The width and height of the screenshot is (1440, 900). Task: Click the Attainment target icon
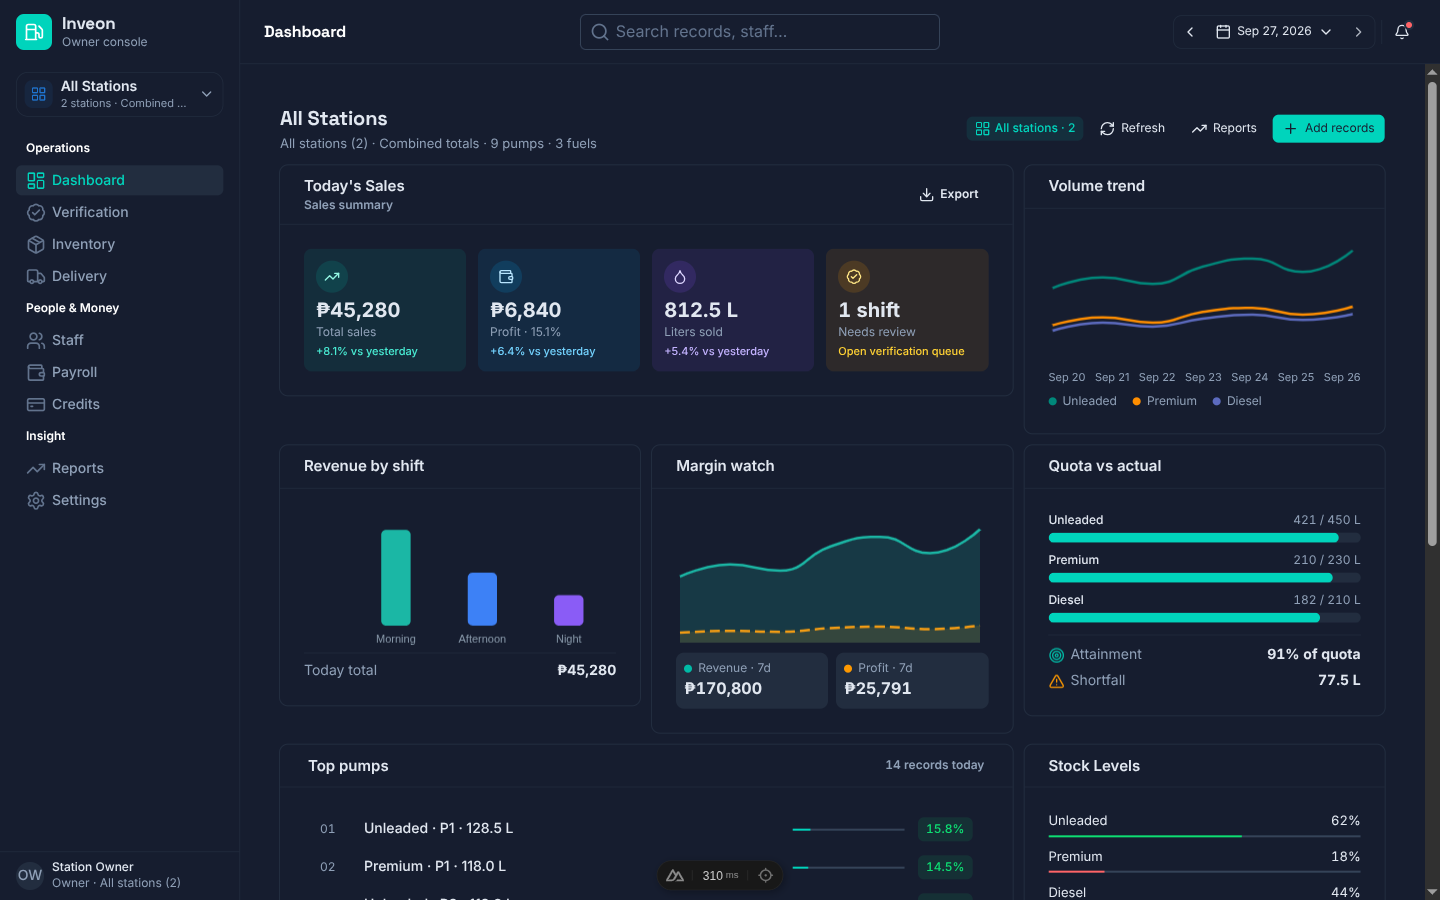point(1056,655)
